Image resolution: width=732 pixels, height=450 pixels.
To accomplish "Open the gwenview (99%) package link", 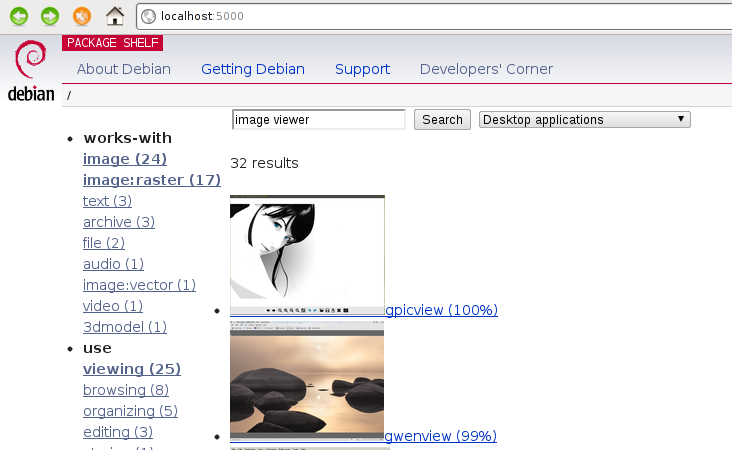I will [x=441, y=436].
